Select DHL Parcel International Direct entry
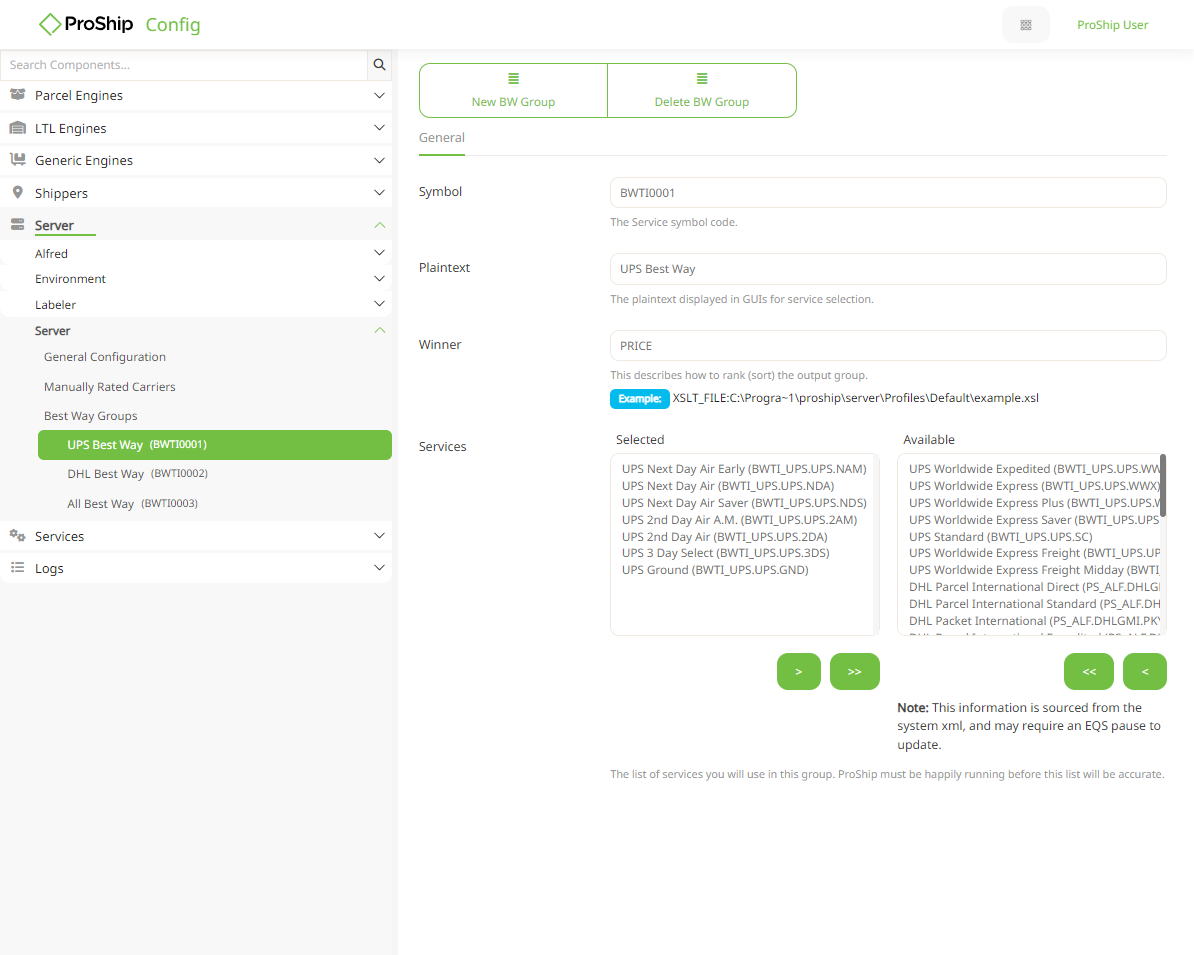 (x=1034, y=587)
